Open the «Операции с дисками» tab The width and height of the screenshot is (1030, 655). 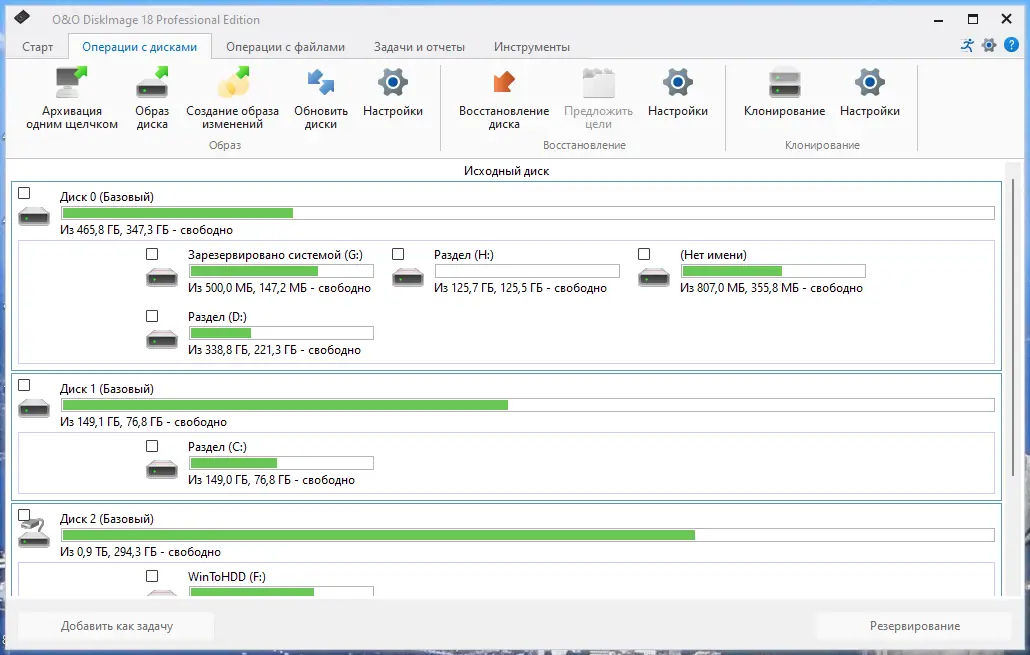[x=139, y=47]
